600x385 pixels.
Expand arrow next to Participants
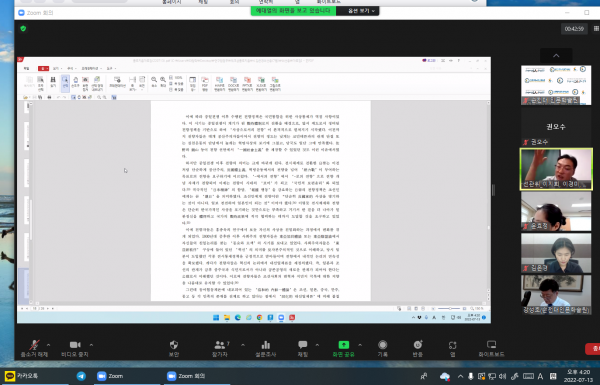click(x=243, y=345)
